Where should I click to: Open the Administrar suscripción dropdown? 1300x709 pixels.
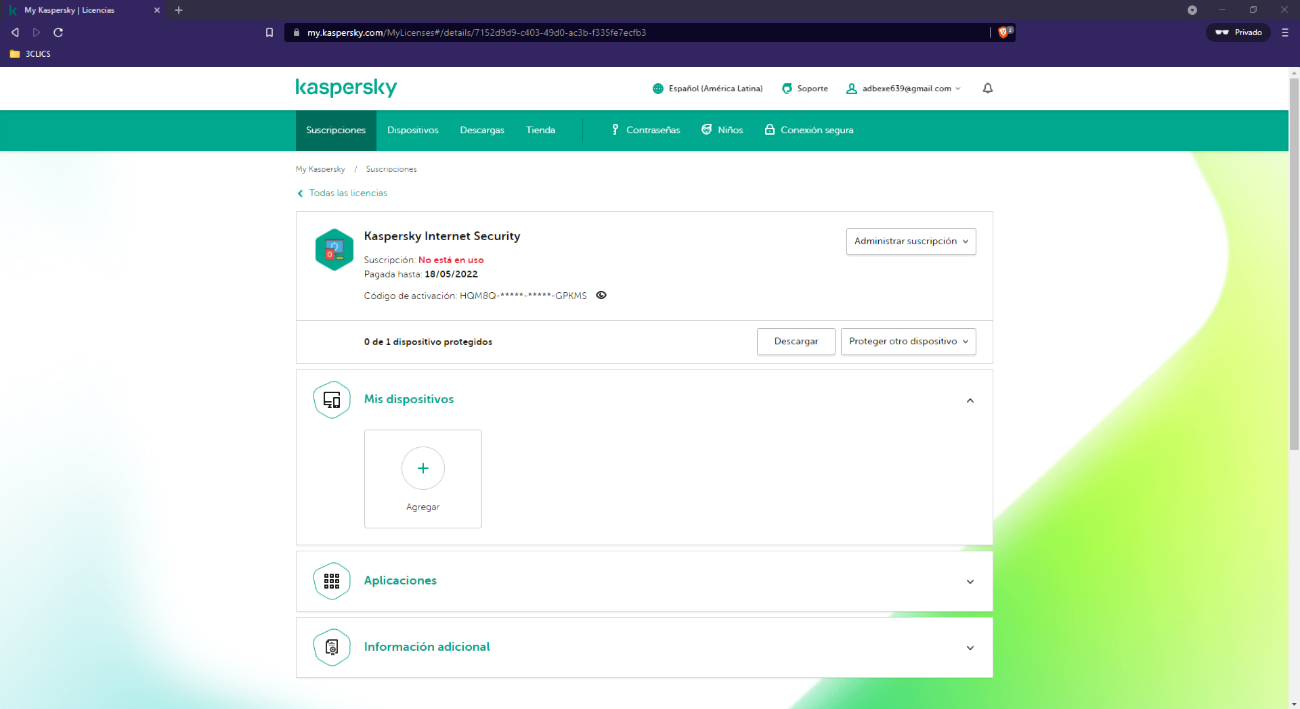point(910,241)
